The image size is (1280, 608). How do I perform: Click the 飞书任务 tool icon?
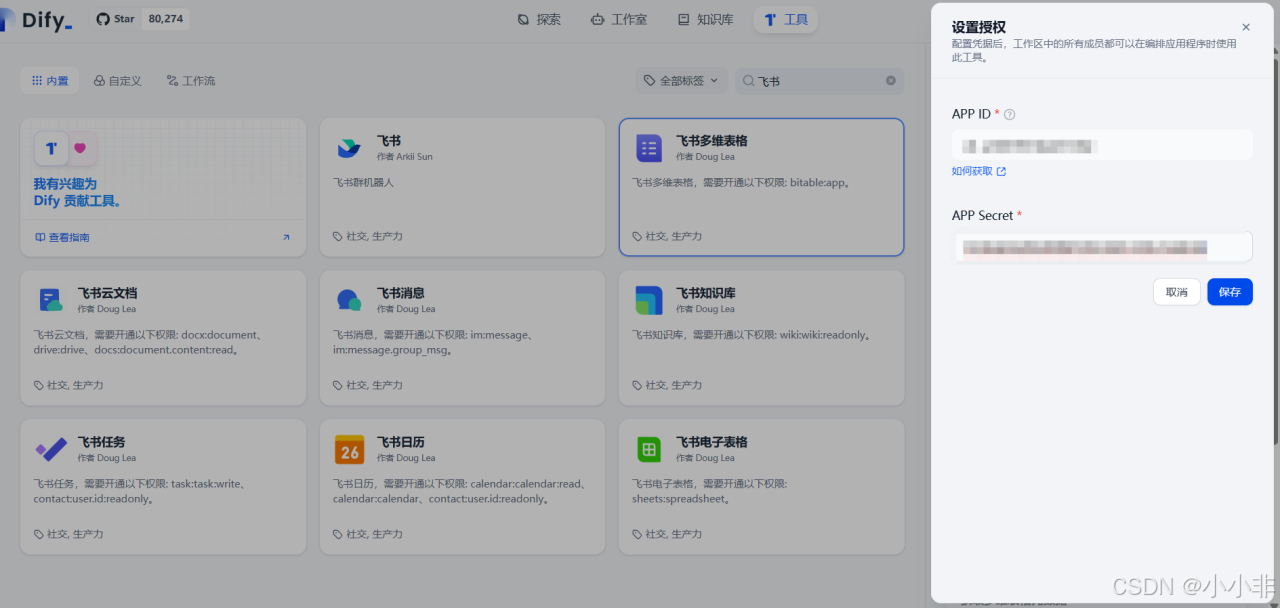point(50,449)
